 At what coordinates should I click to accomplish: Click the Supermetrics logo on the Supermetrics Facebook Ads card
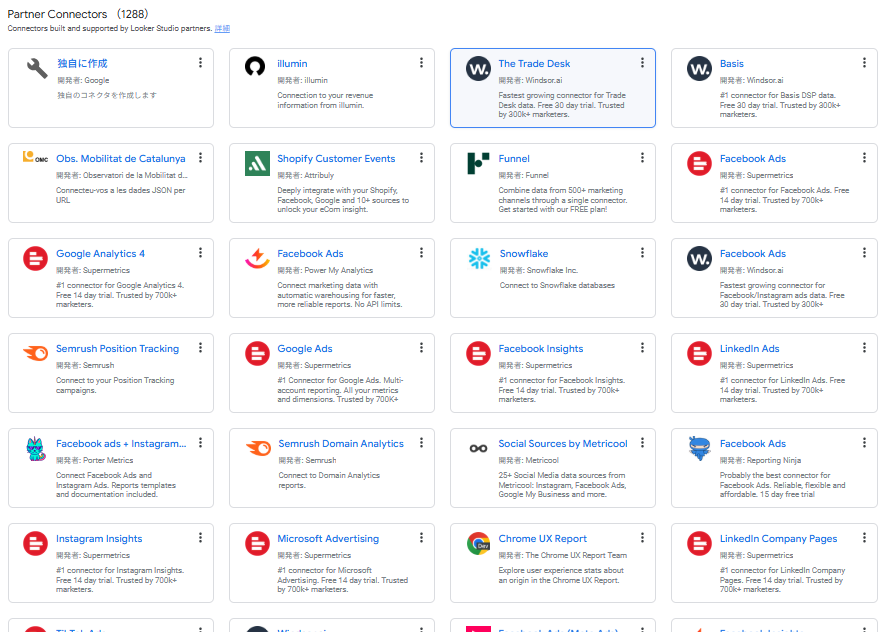tap(699, 163)
